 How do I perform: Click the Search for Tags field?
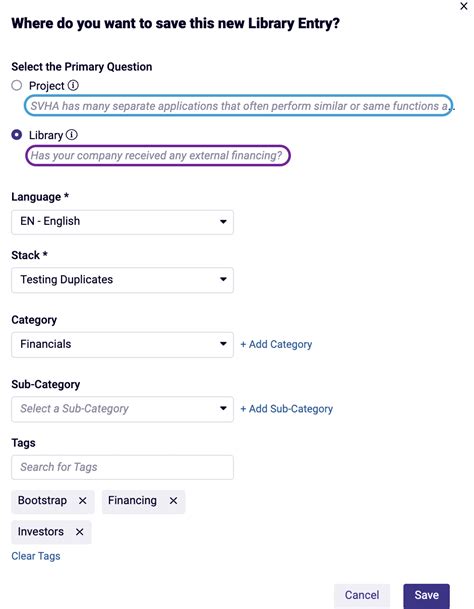click(122, 467)
